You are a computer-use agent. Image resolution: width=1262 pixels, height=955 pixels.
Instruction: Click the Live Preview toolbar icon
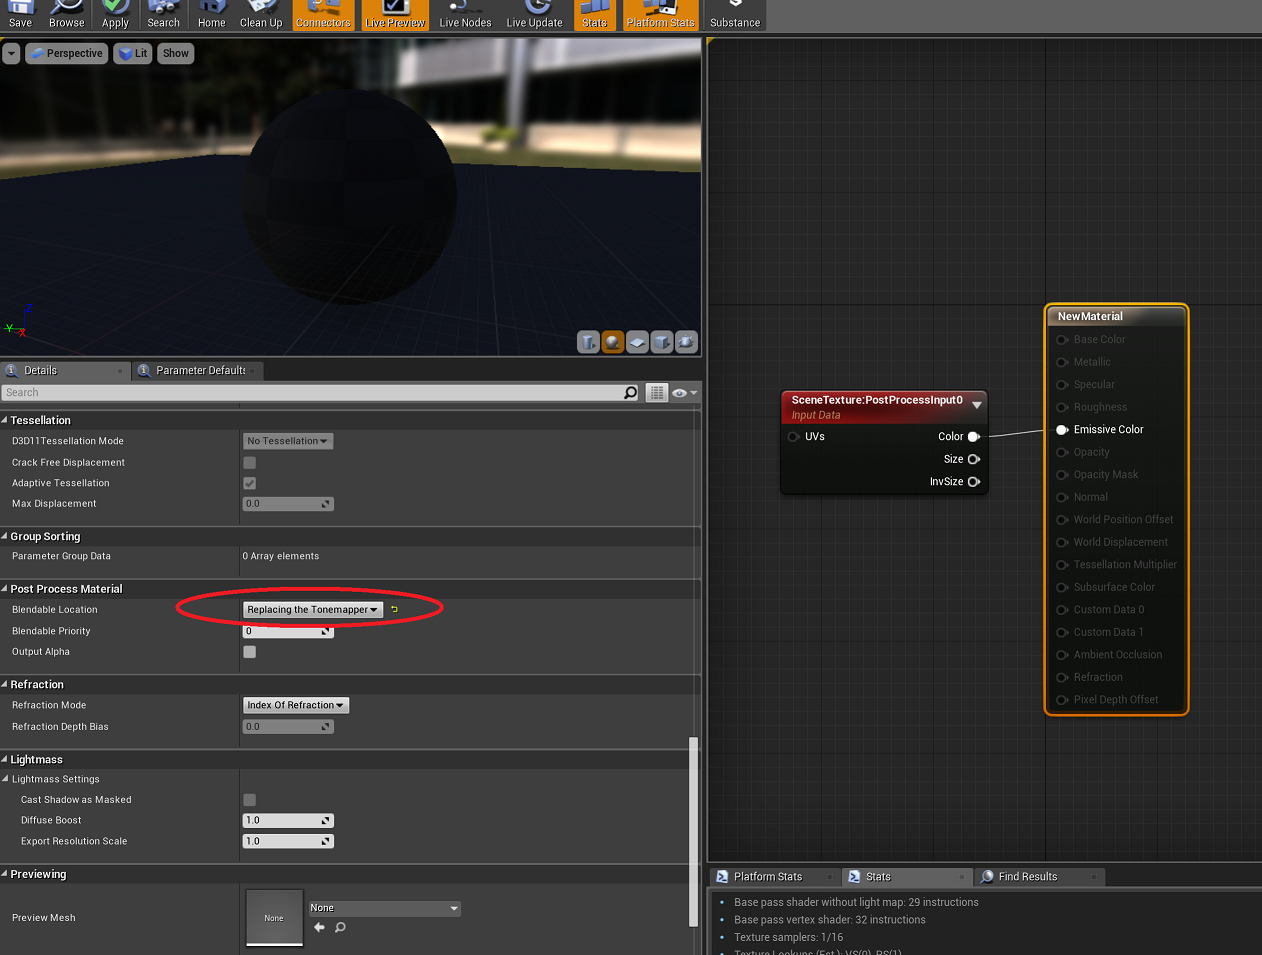coord(394,13)
